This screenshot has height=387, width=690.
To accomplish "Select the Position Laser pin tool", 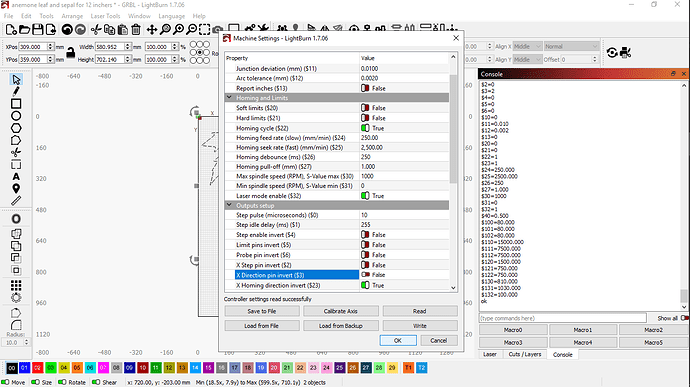I will click(x=16, y=189).
